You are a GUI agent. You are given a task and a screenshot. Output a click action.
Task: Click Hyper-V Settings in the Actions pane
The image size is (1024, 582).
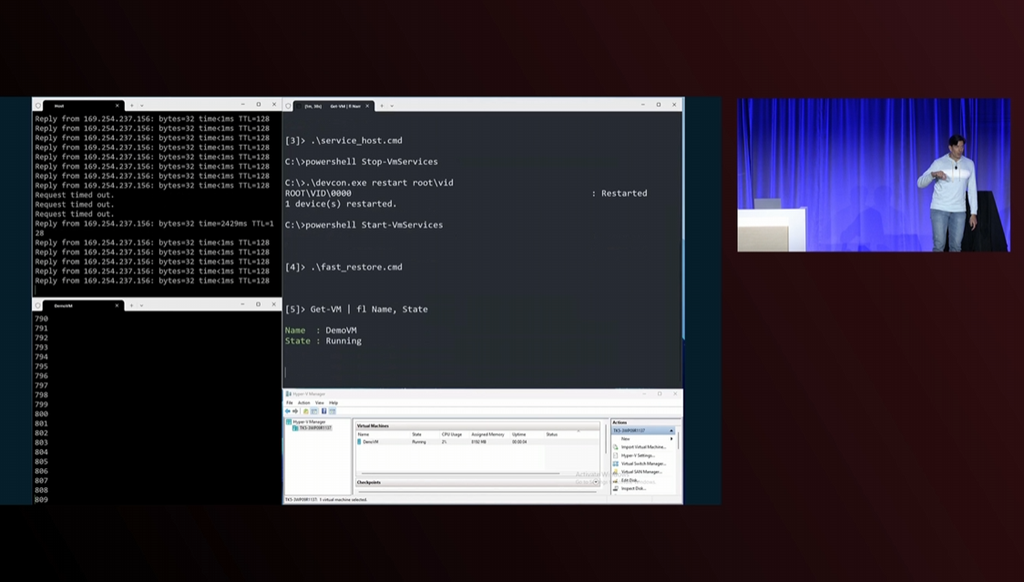pos(638,455)
